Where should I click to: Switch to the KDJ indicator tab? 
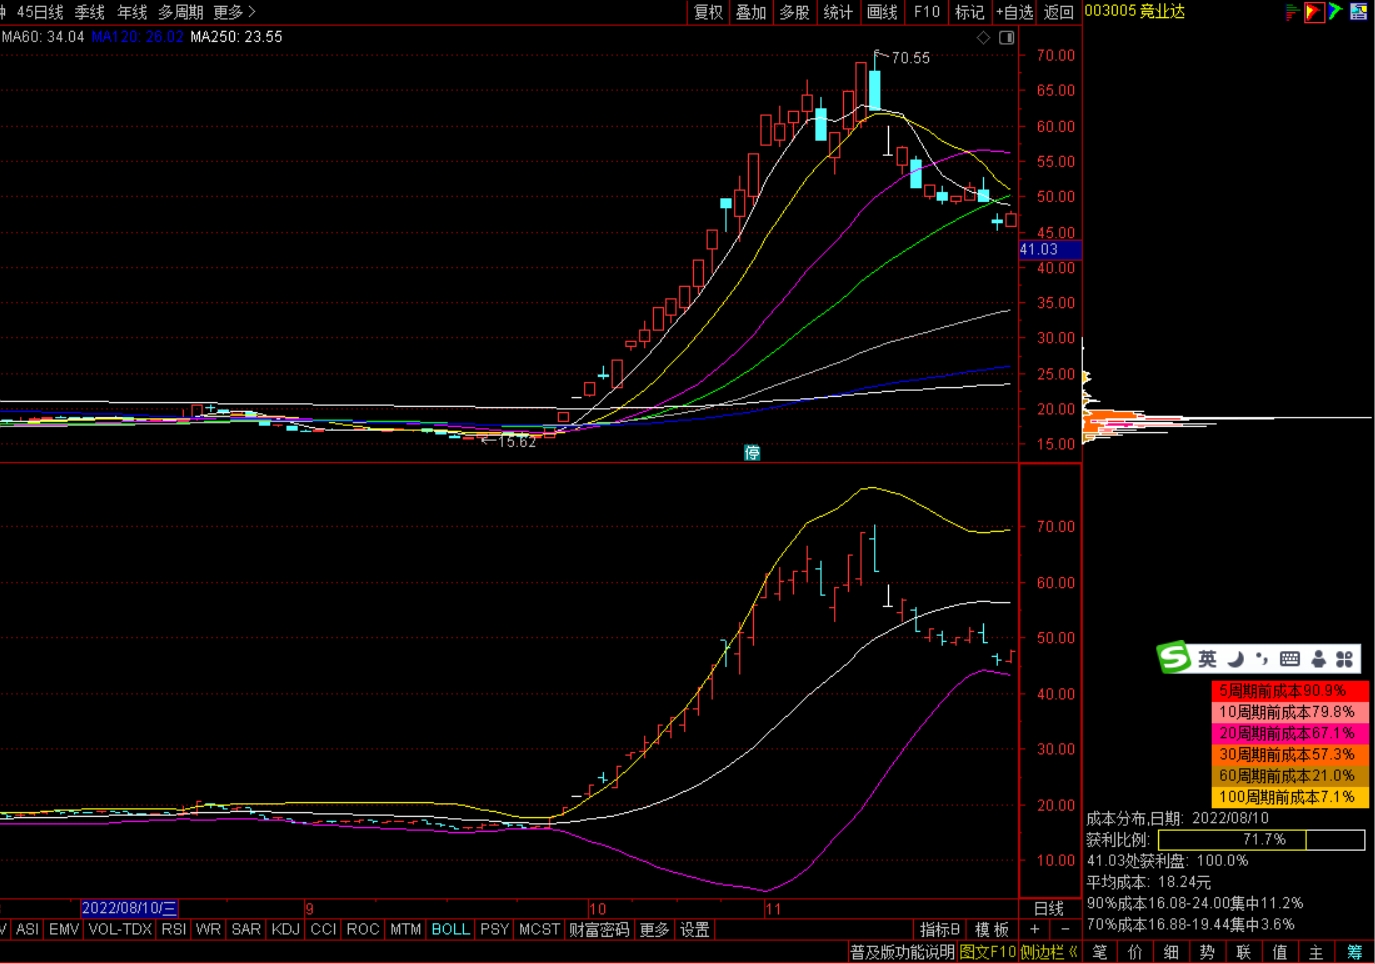click(286, 930)
